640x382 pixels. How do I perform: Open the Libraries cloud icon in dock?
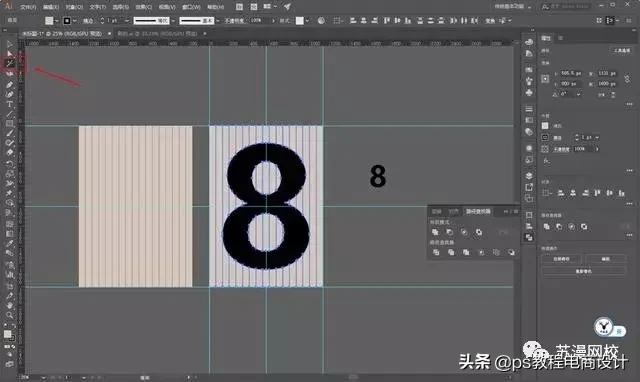(529, 42)
